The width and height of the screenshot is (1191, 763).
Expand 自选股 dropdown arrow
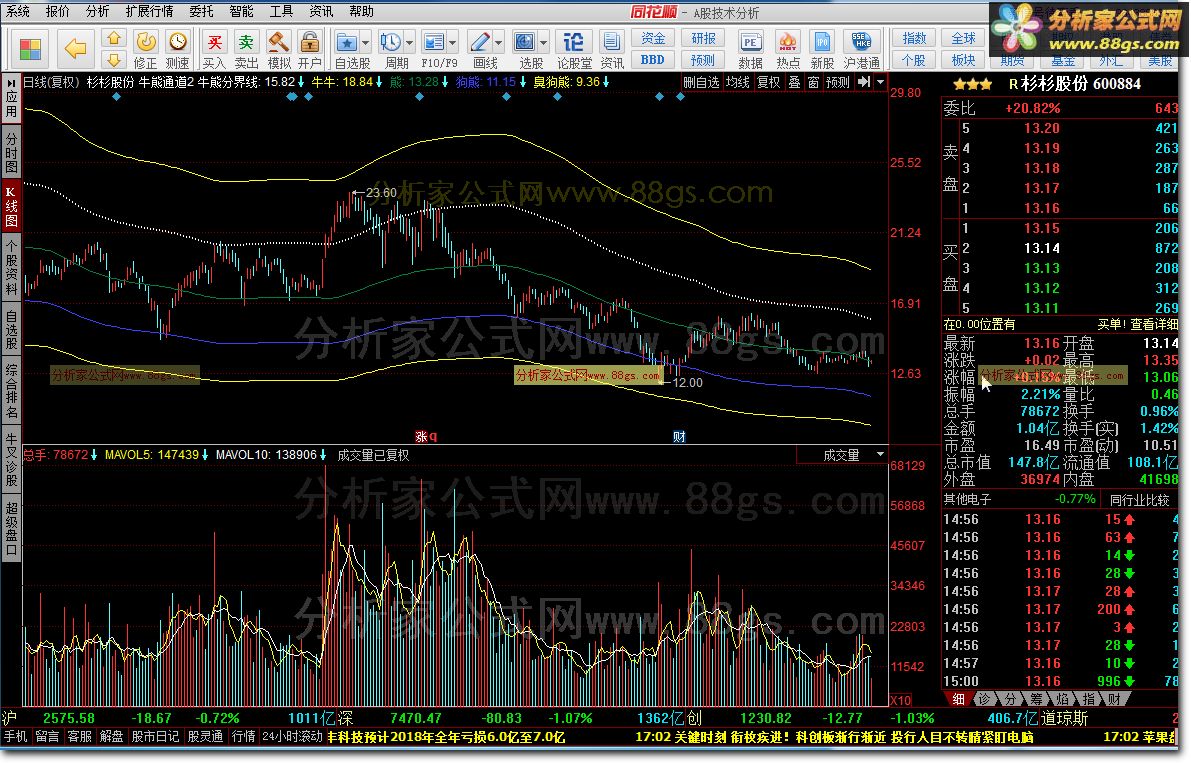pyautogui.click(x=365, y=43)
